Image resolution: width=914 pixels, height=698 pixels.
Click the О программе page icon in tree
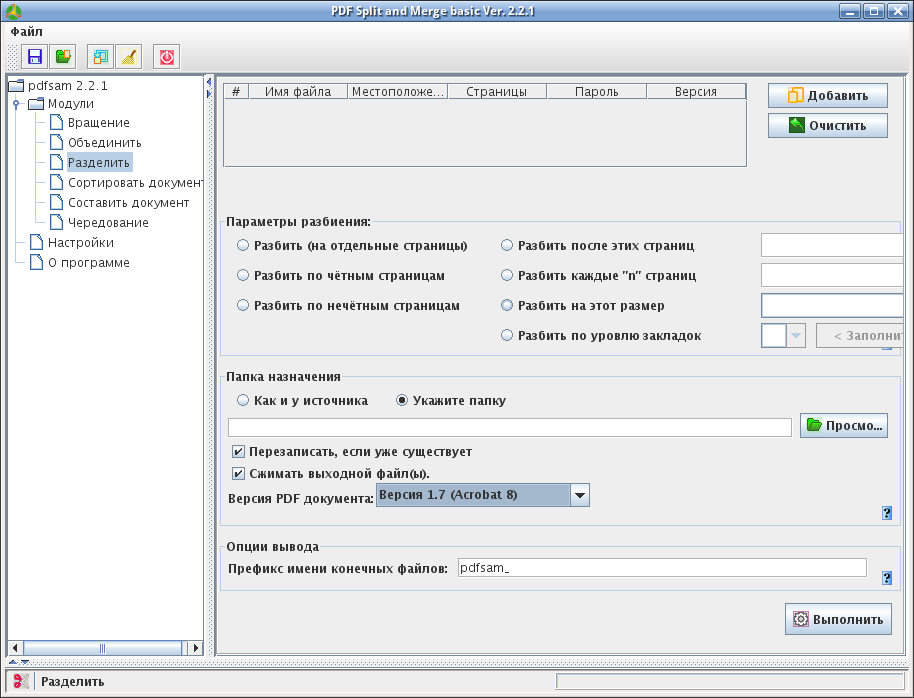pyautogui.click(x=36, y=262)
